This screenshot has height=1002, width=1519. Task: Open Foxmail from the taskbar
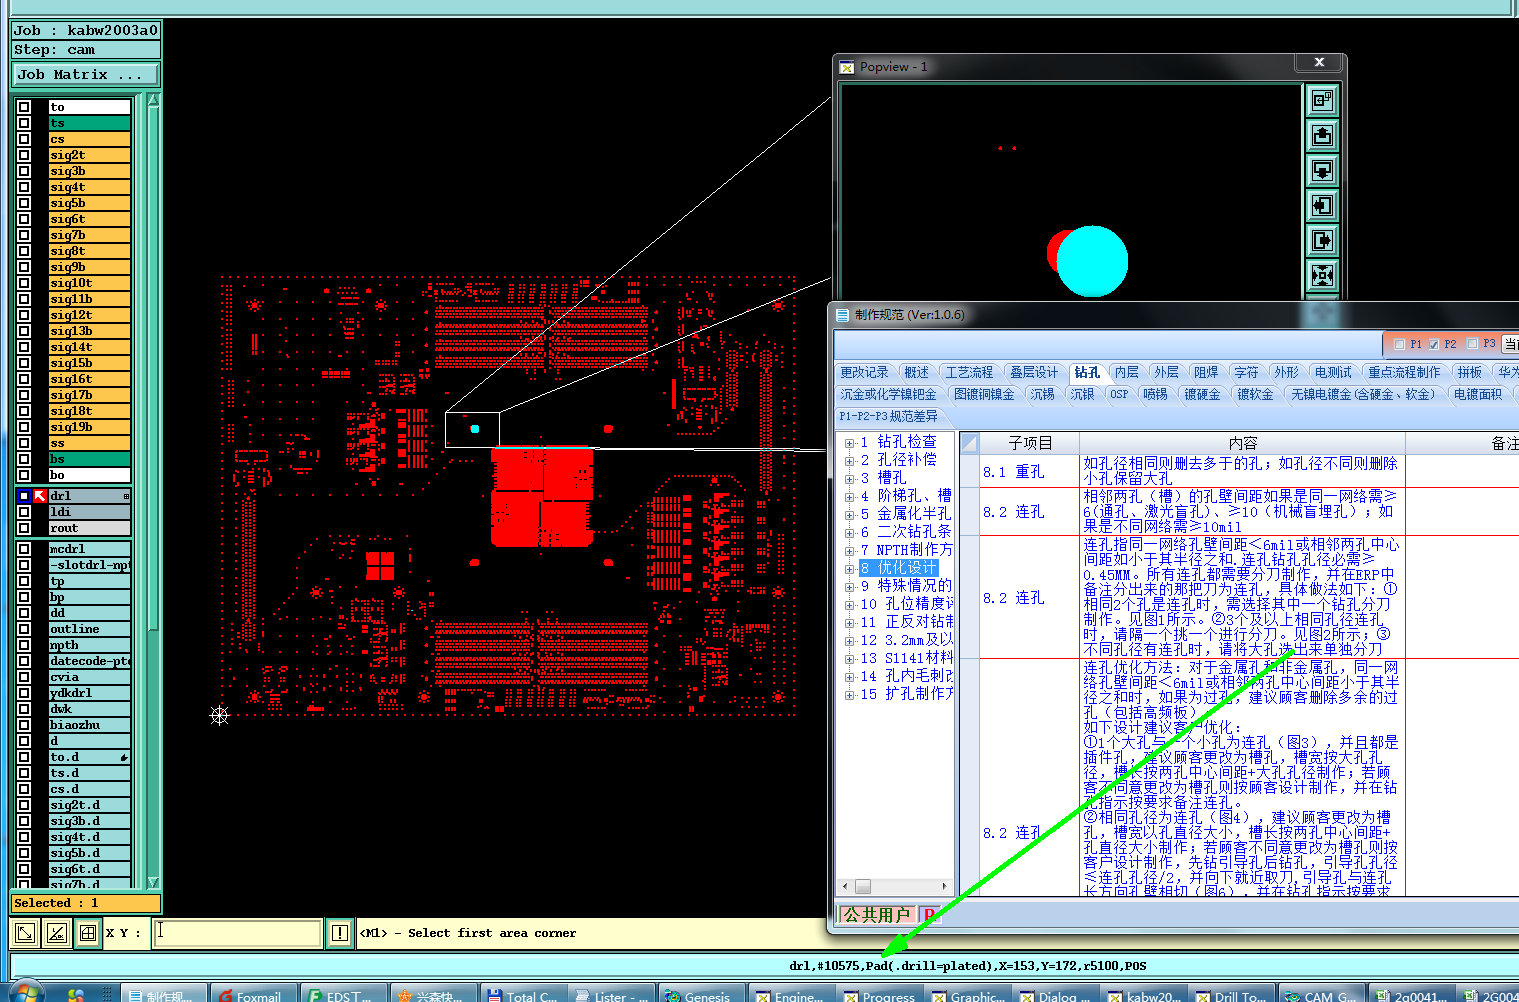click(251, 996)
